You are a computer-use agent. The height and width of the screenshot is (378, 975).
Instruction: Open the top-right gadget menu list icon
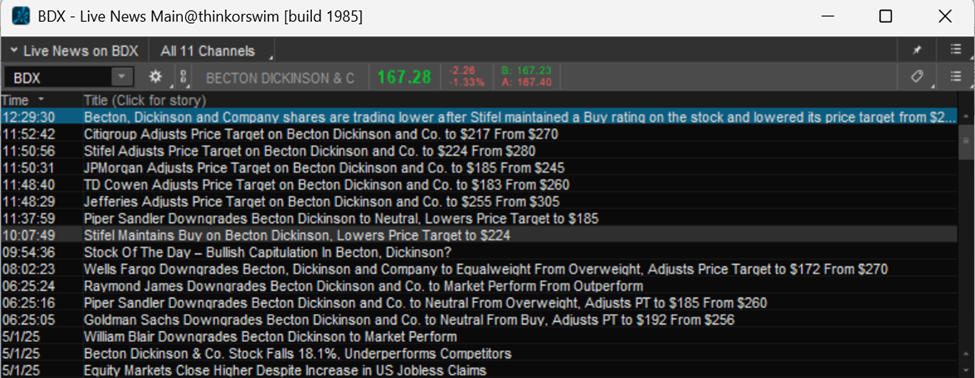tap(956, 50)
